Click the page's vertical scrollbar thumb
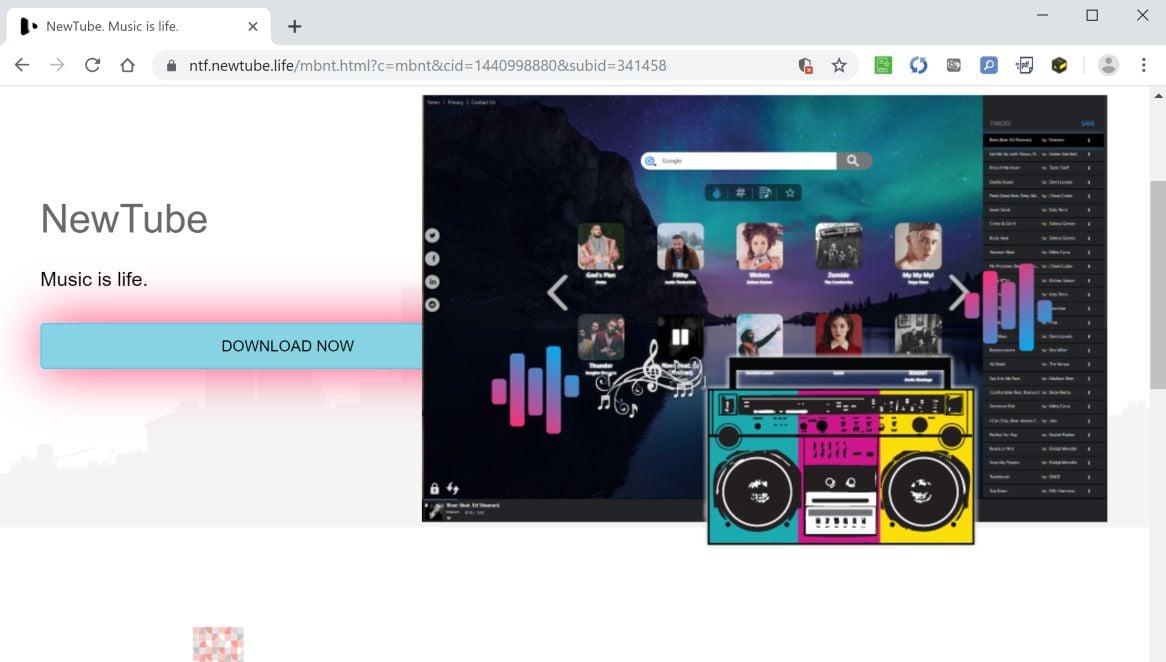The height and width of the screenshot is (662, 1166). click(1158, 284)
